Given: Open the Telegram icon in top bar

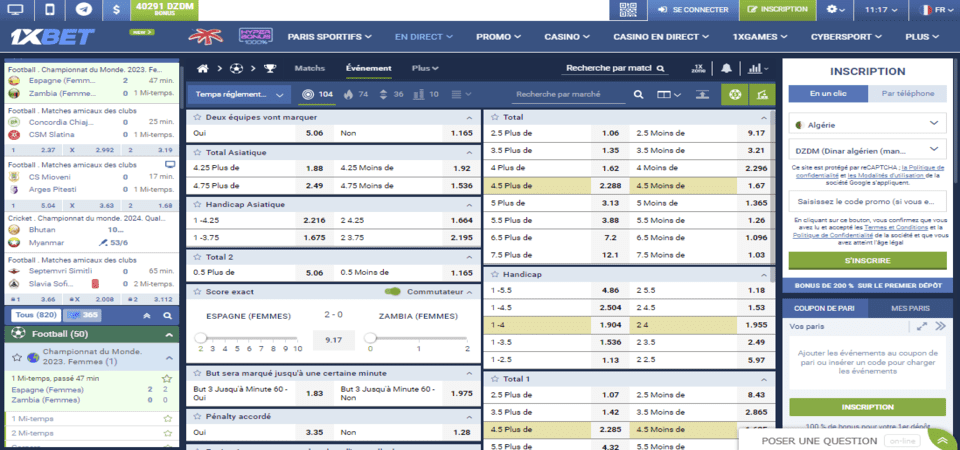Looking at the screenshot, I should [x=84, y=10].
